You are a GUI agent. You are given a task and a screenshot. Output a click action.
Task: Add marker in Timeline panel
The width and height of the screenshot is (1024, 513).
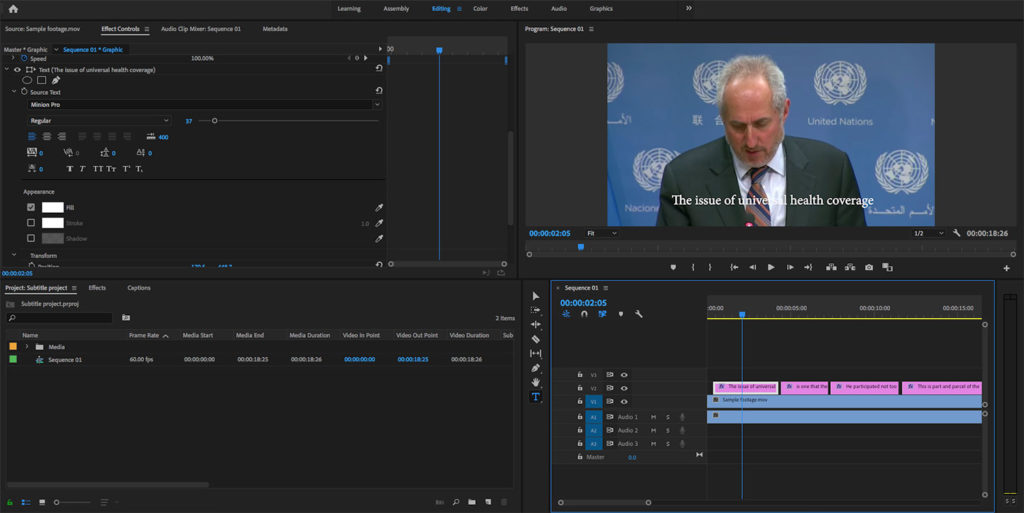point(620,314)
